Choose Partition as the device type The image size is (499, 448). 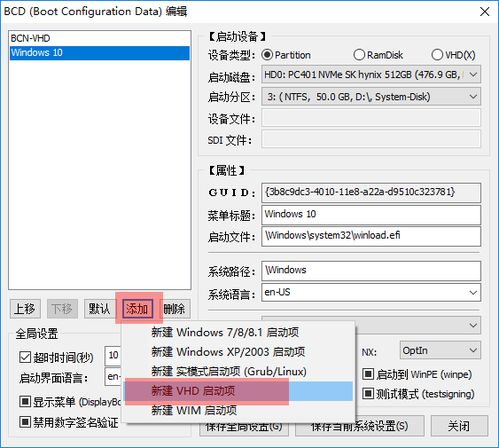[x=267, y=55]
